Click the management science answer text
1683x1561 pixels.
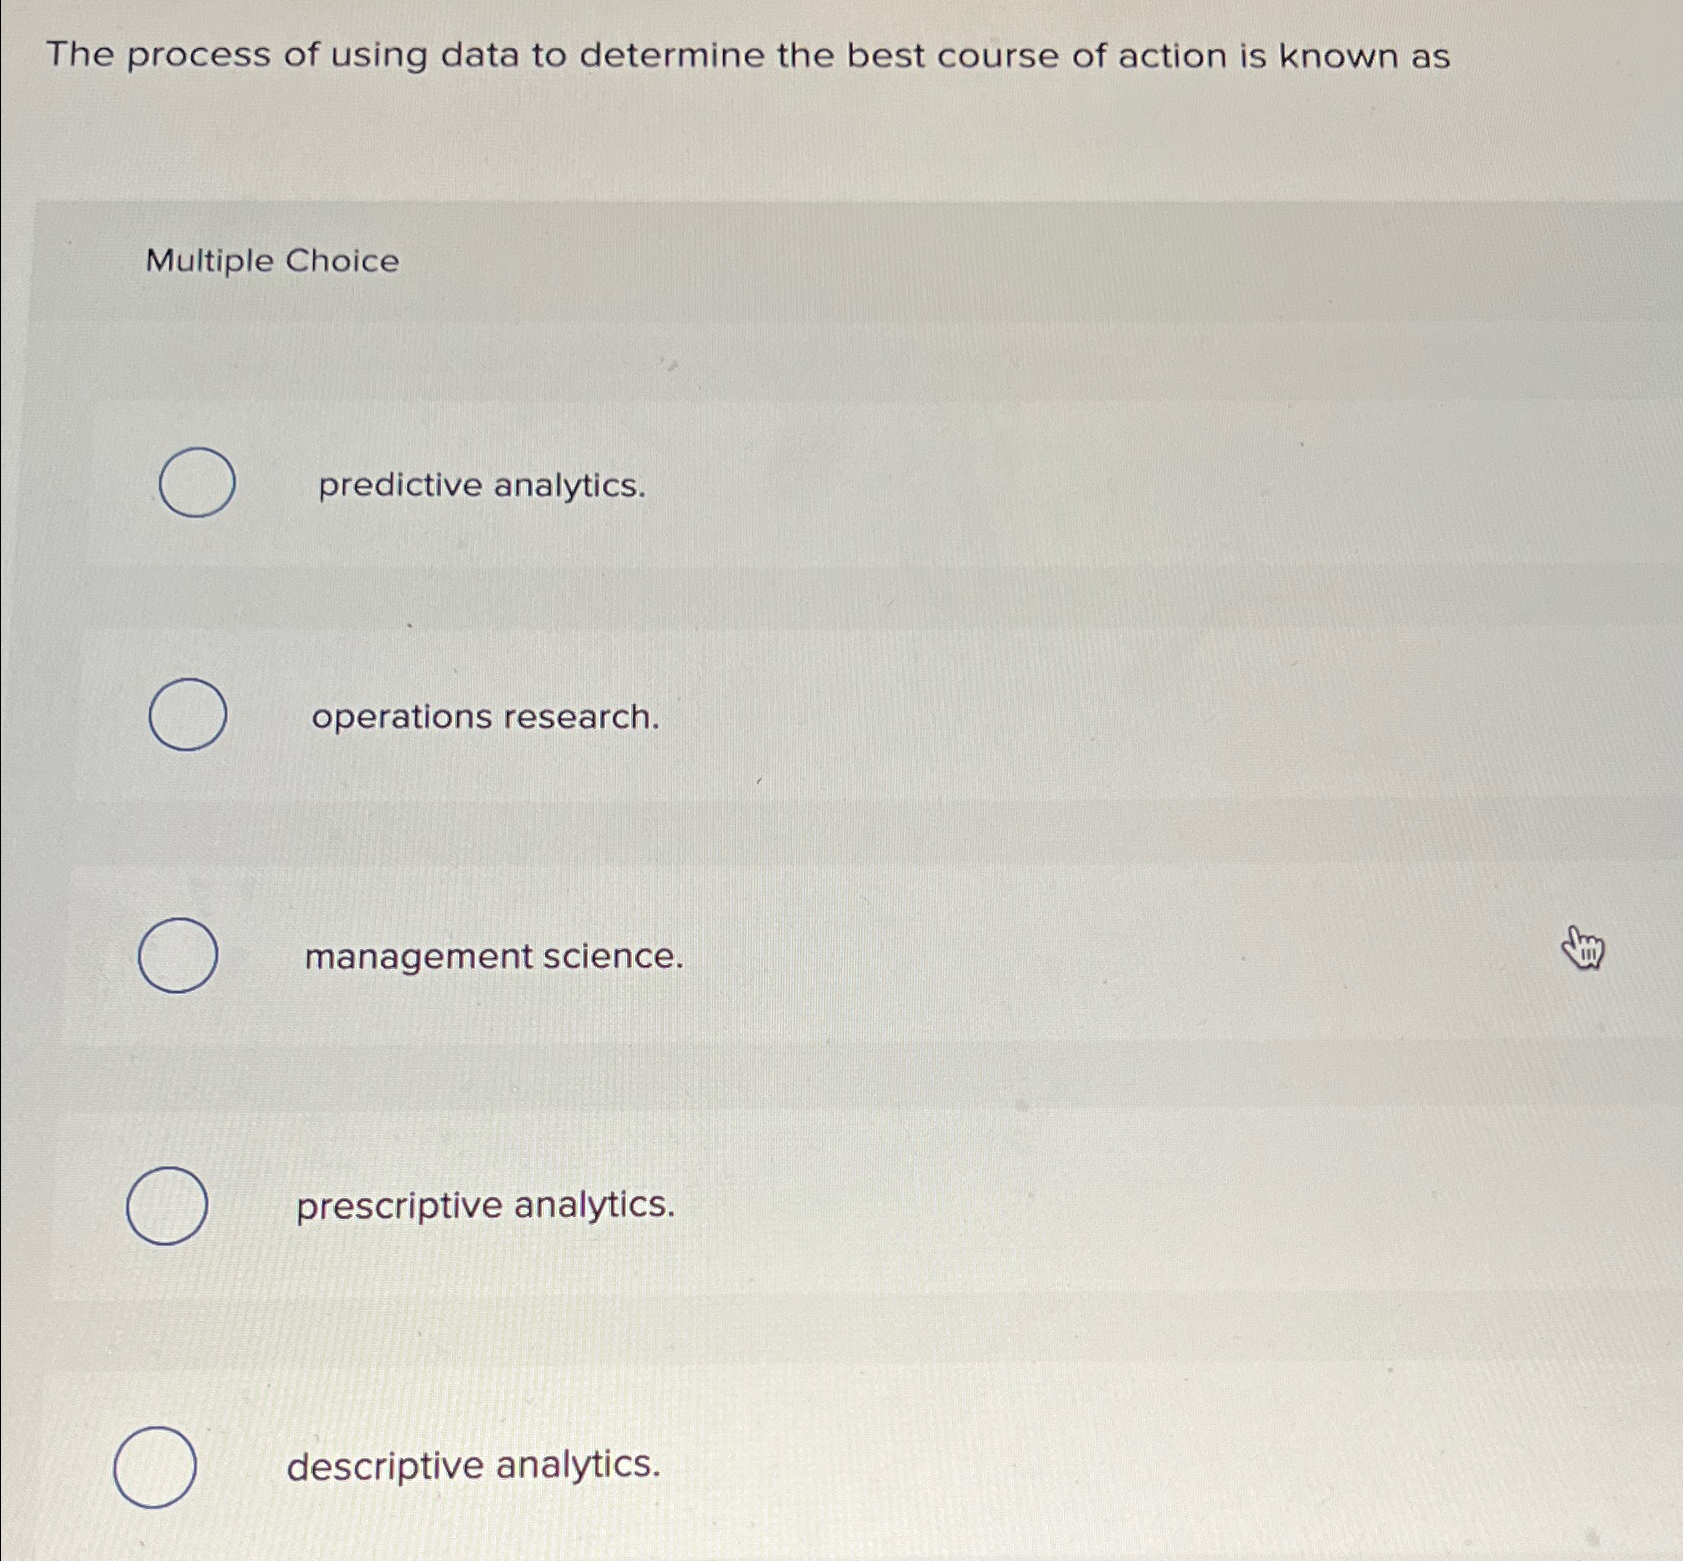pos(492,957)
